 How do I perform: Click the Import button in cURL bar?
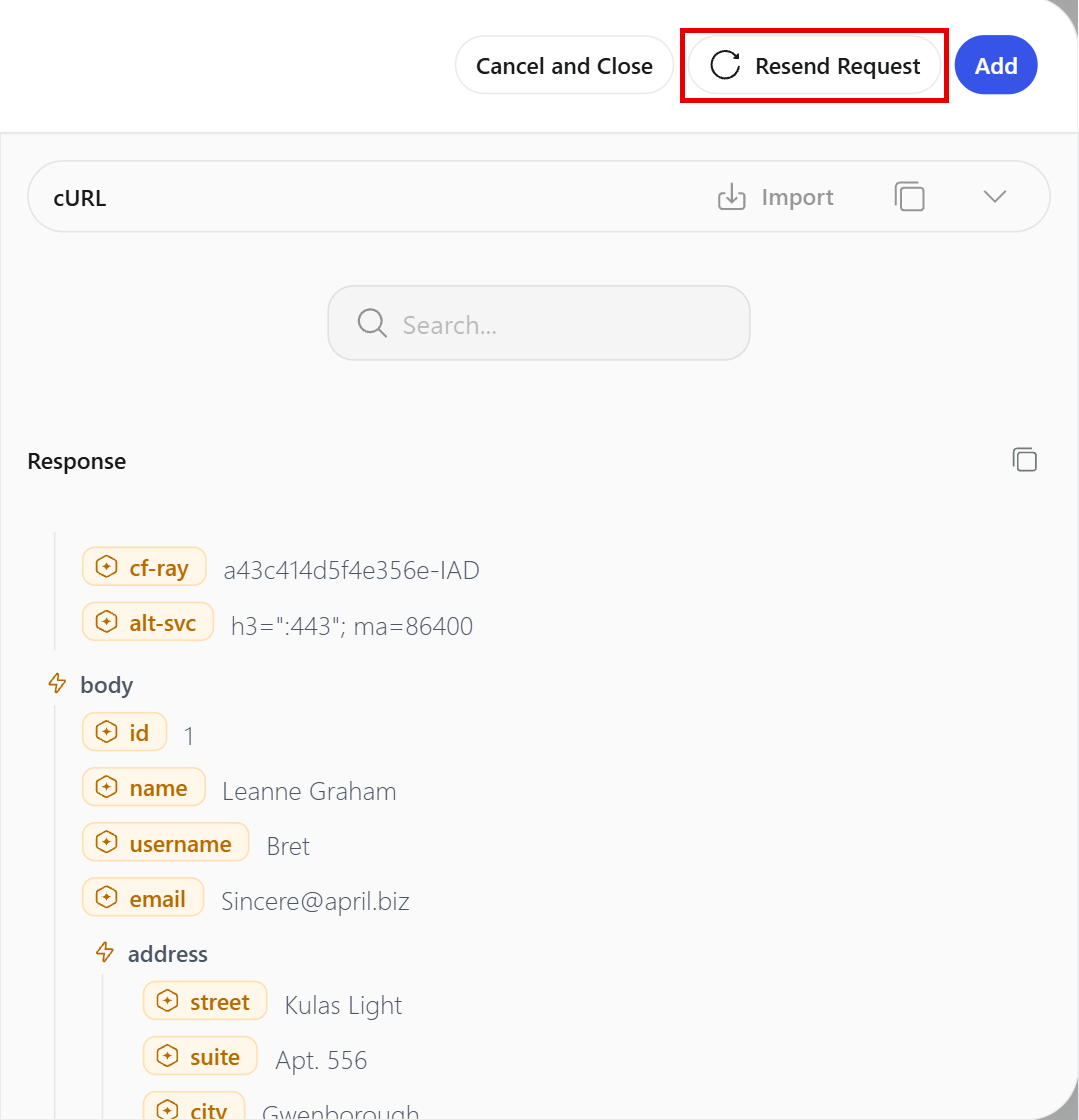pos(776,196)
